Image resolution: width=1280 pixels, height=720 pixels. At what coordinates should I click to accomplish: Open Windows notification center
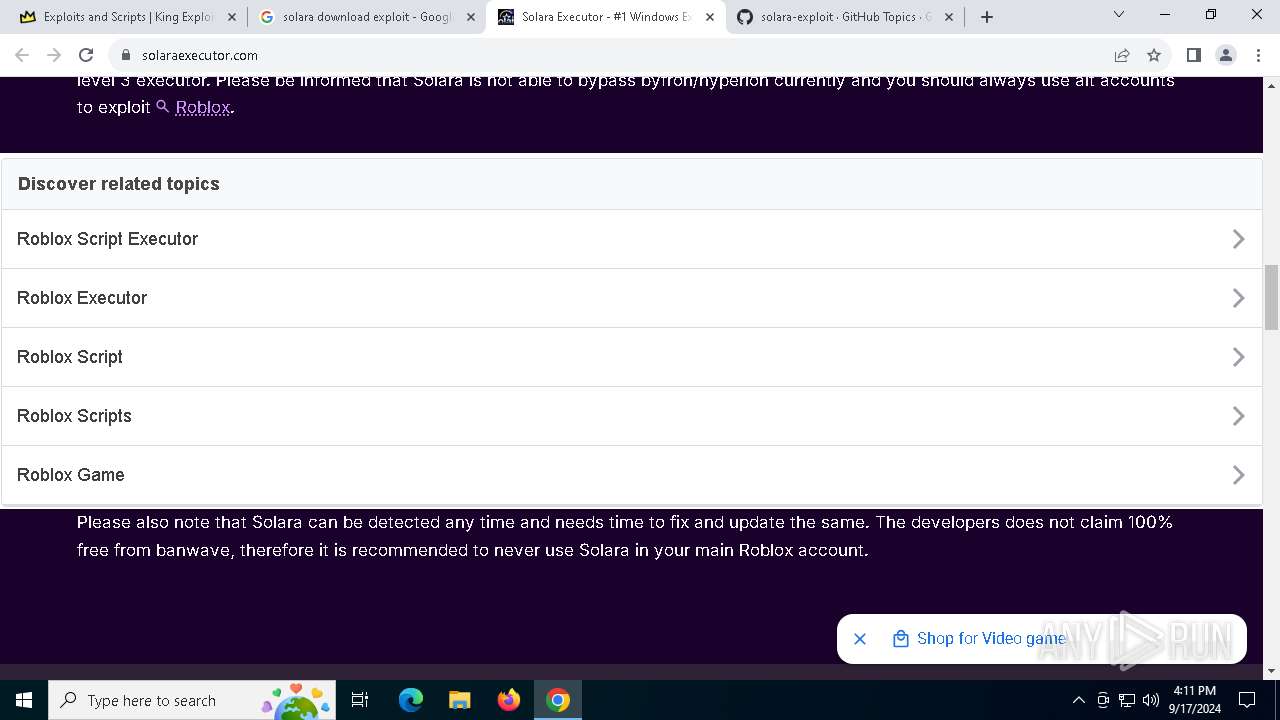pyautogui.click(x=1247, y=700)
